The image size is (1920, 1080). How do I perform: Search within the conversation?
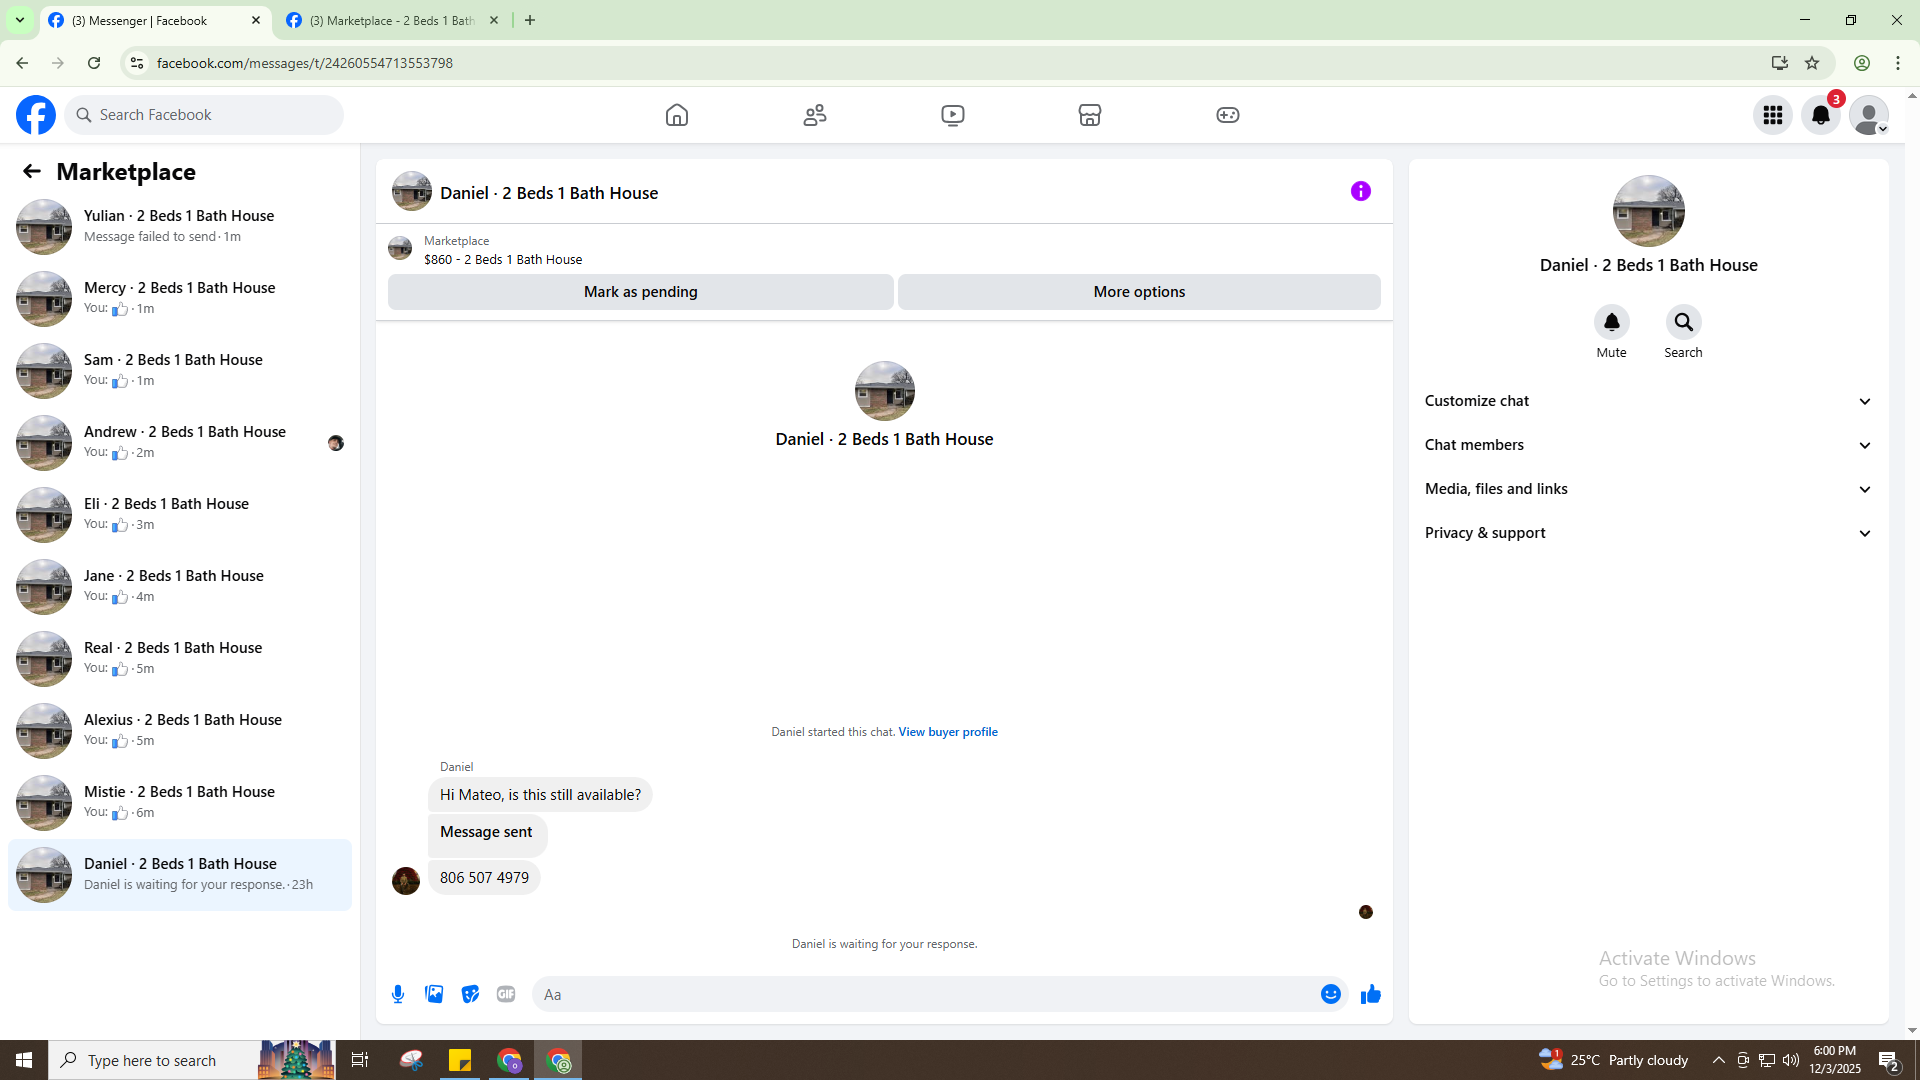click(x=1684, y=322)
